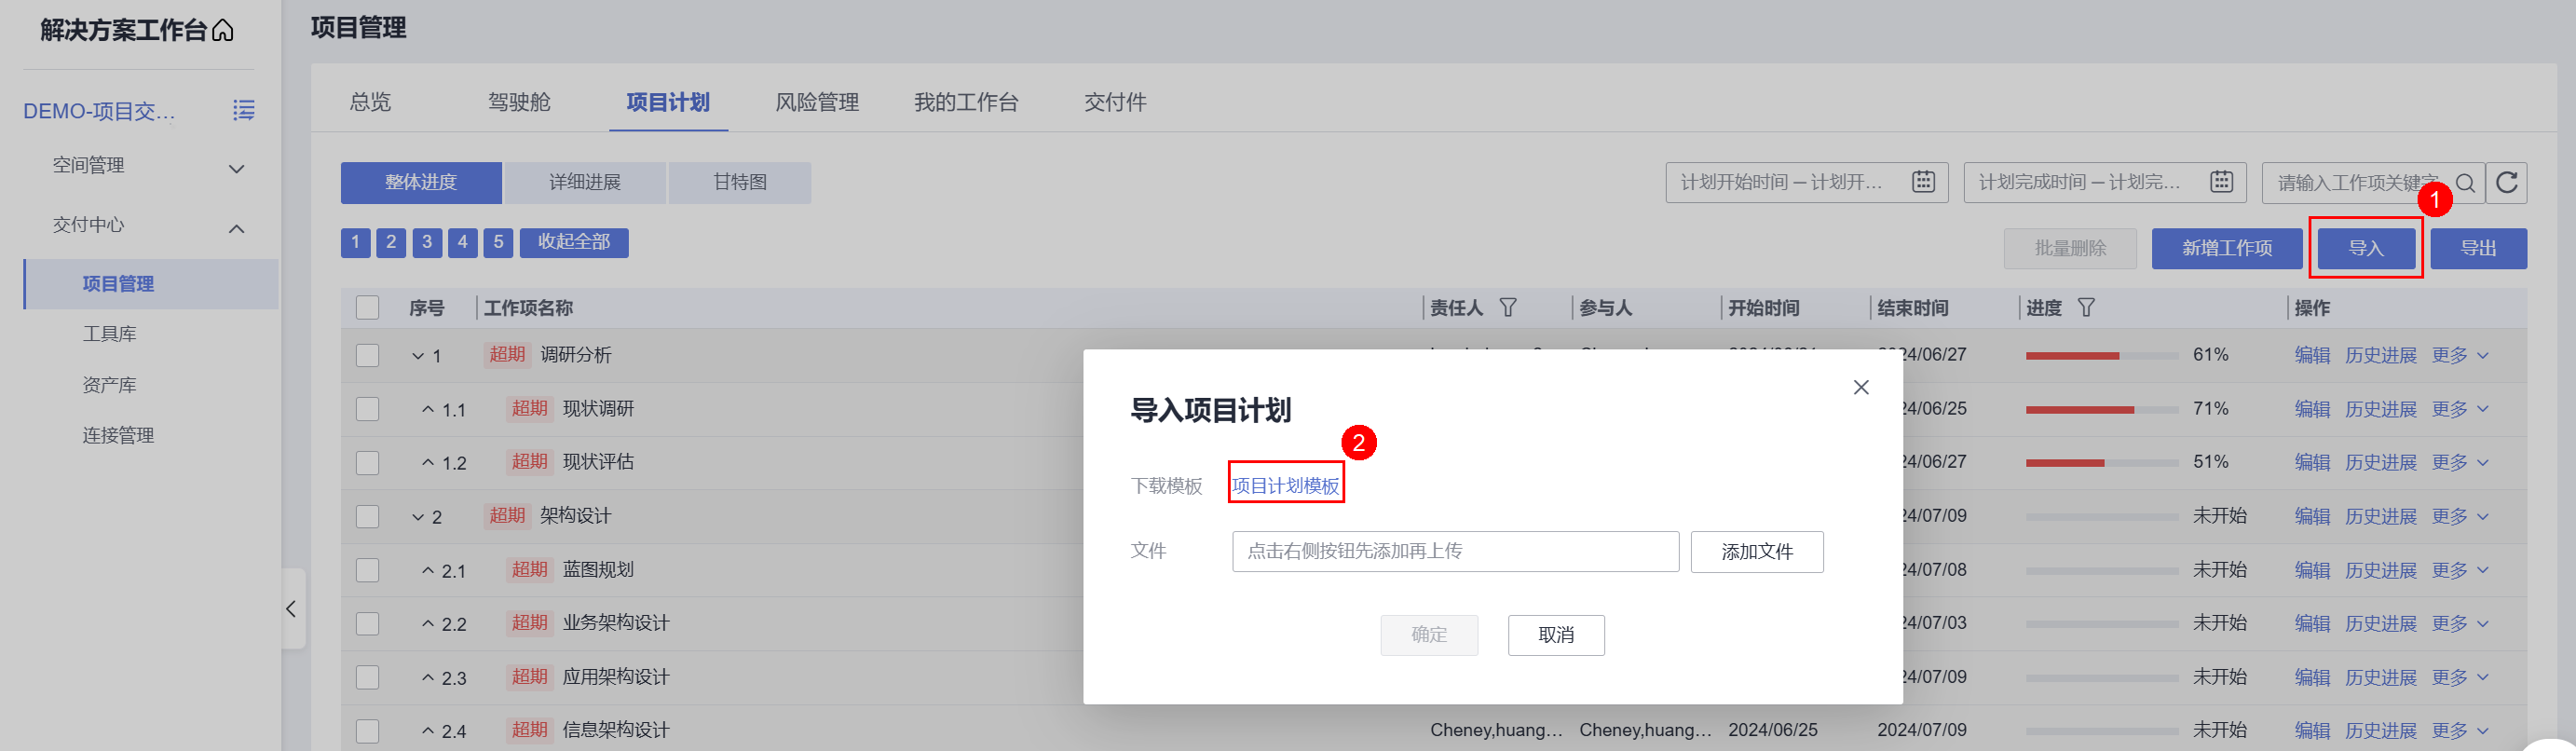Collapse row 2 架构设计 chevron
Viewport: 2576px width, 751px height.
point(418,517)
